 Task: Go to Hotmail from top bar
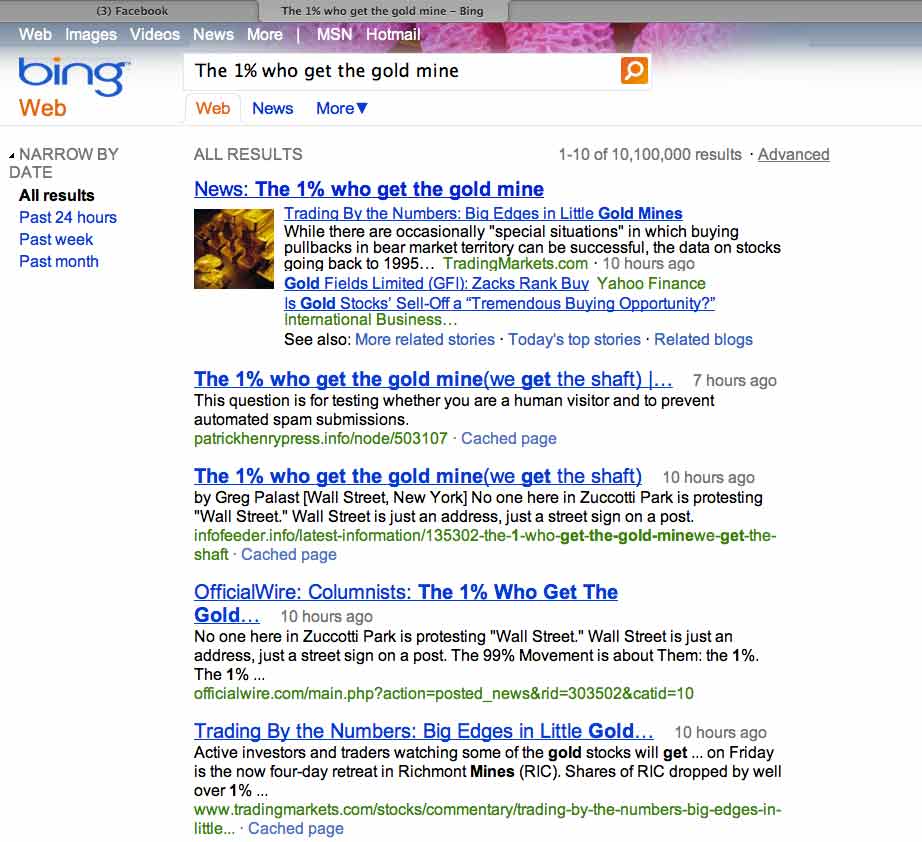pyautogui.click(x=393, y=34)
